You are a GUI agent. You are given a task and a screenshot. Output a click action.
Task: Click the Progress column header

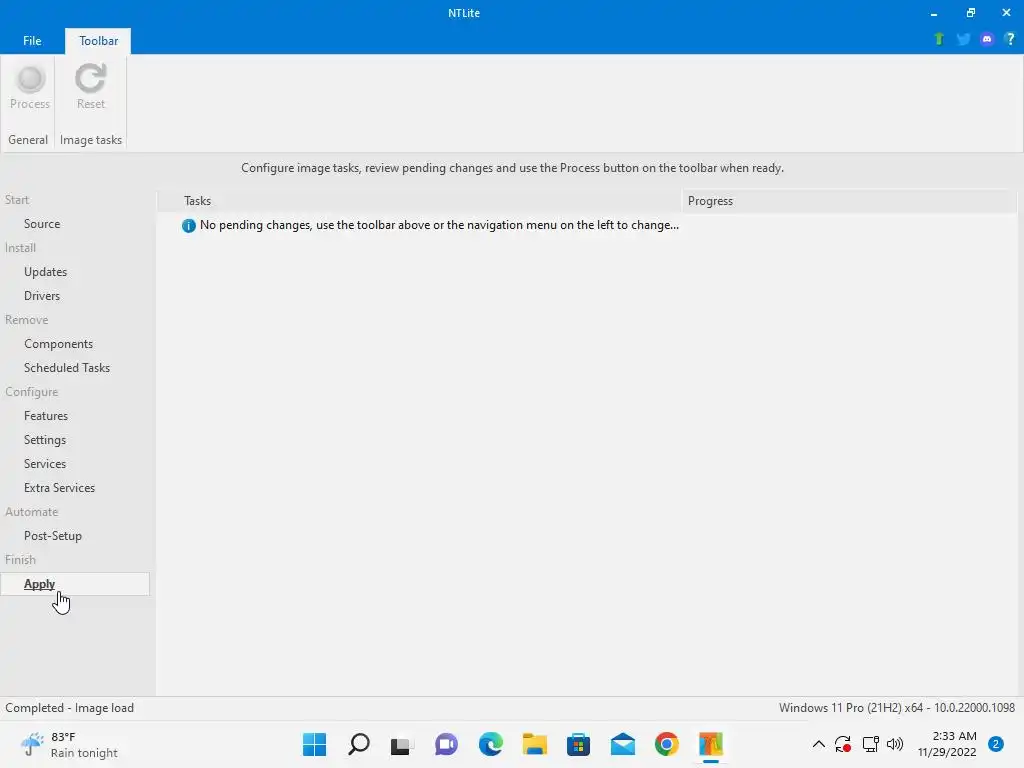pos(849,201)
